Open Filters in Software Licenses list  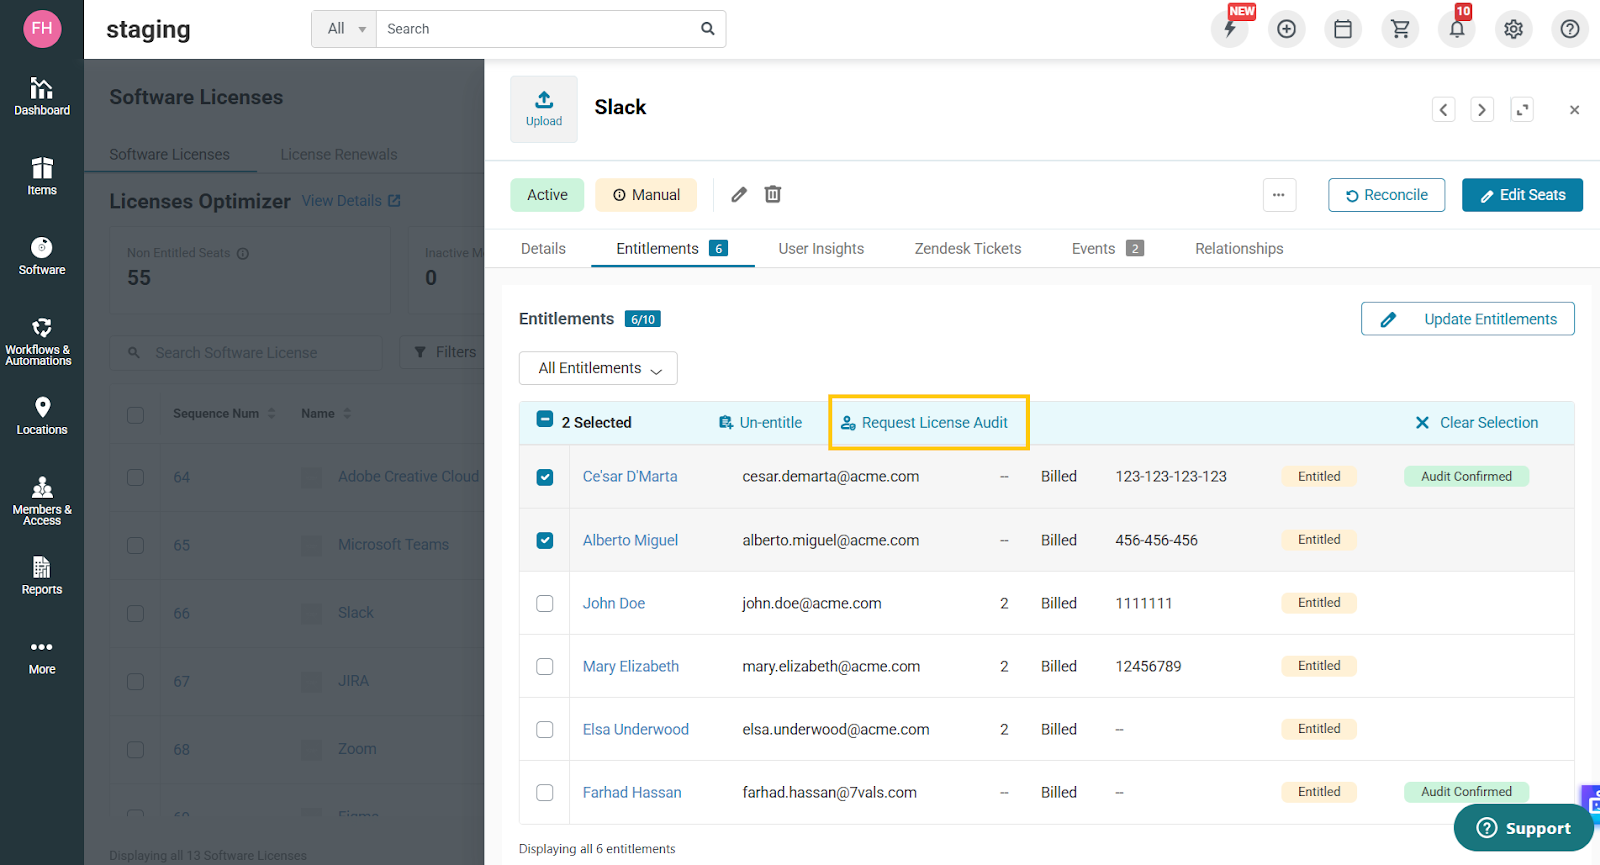pos(445,352)
